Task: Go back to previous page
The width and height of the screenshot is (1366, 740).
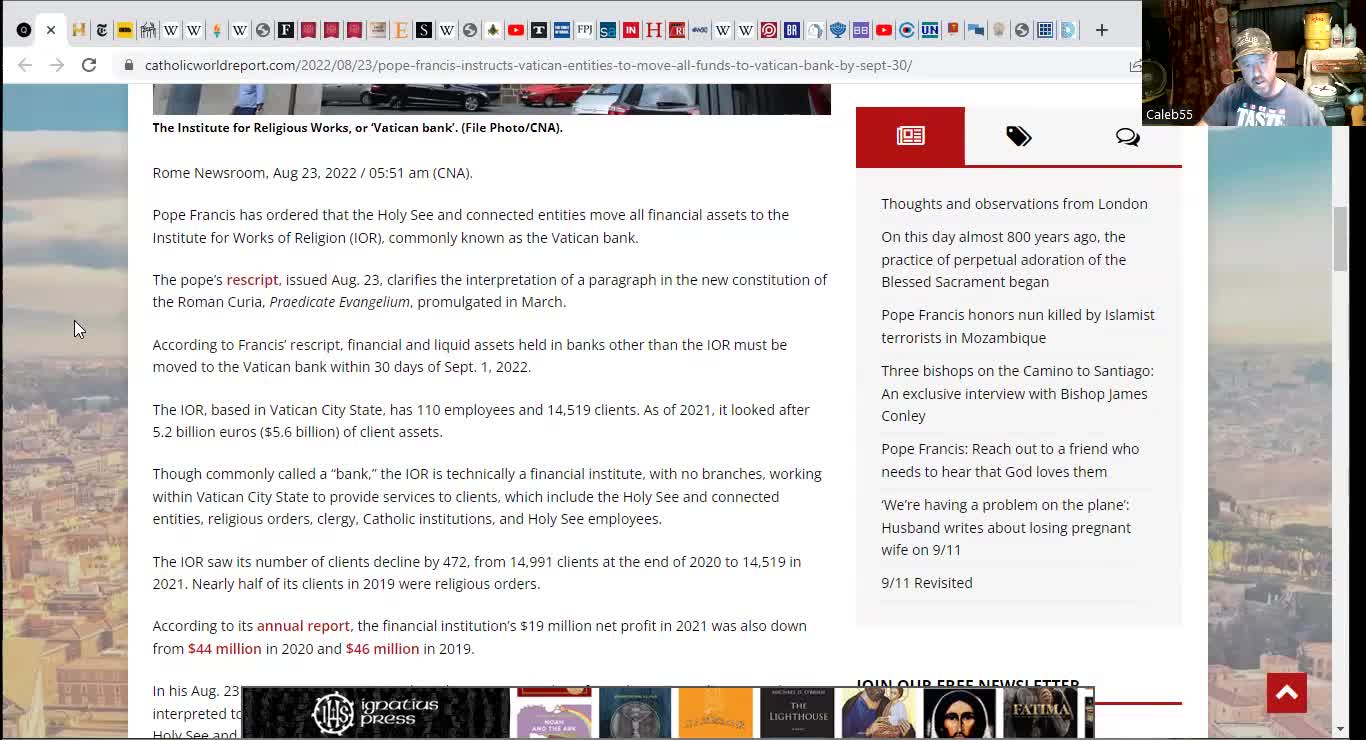Action: coord(25,65)
